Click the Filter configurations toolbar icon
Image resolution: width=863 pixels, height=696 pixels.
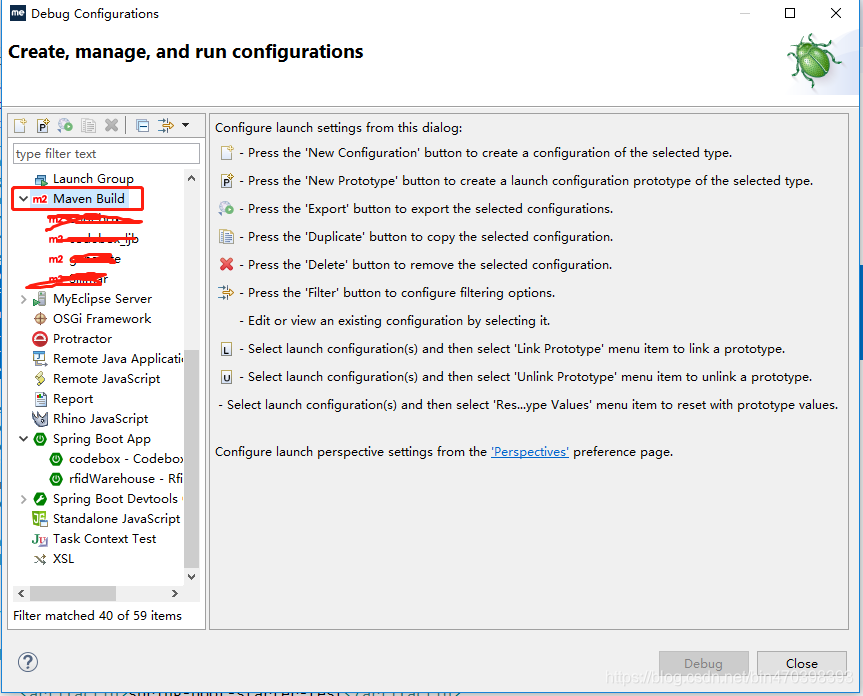tap(166, 125)
